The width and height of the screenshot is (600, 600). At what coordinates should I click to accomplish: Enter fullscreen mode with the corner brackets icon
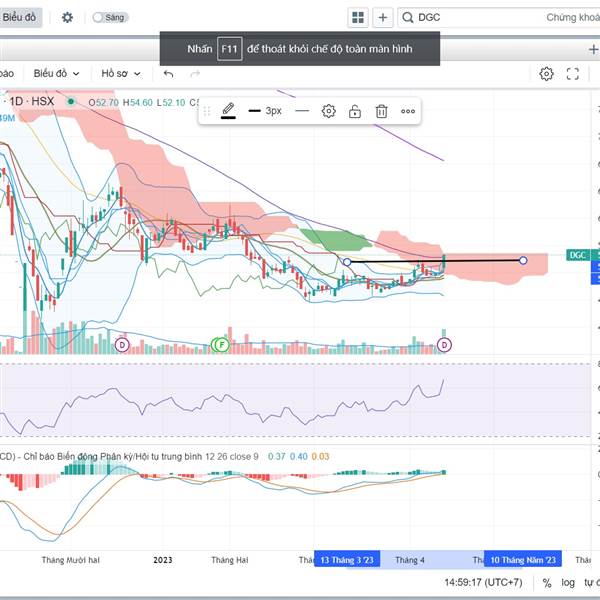pyautogui.click(x=573, y=74)
